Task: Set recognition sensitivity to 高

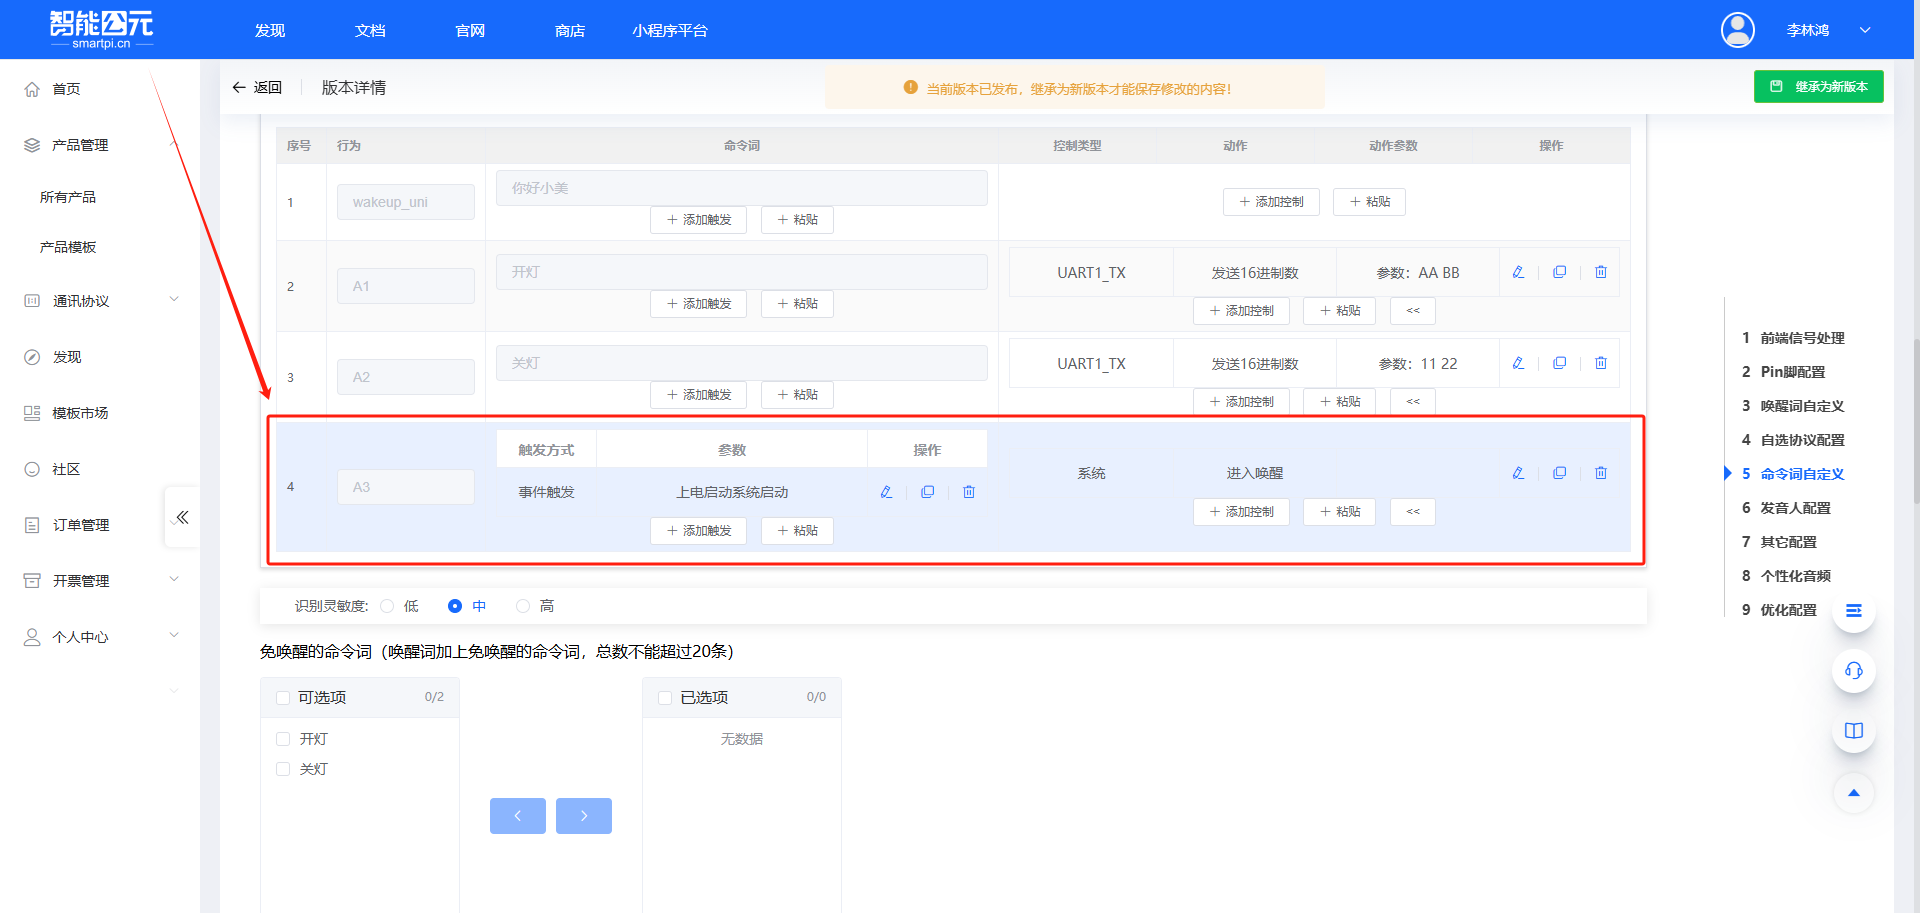Action: coord(523,606)
